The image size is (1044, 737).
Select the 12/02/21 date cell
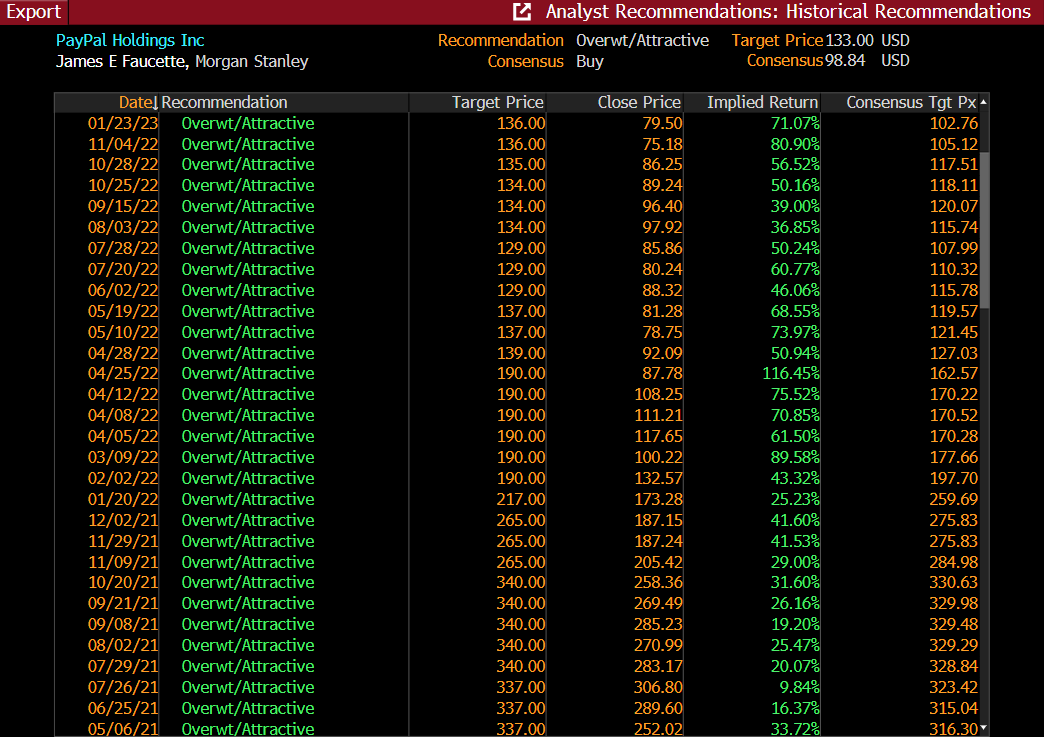(123, 521)
